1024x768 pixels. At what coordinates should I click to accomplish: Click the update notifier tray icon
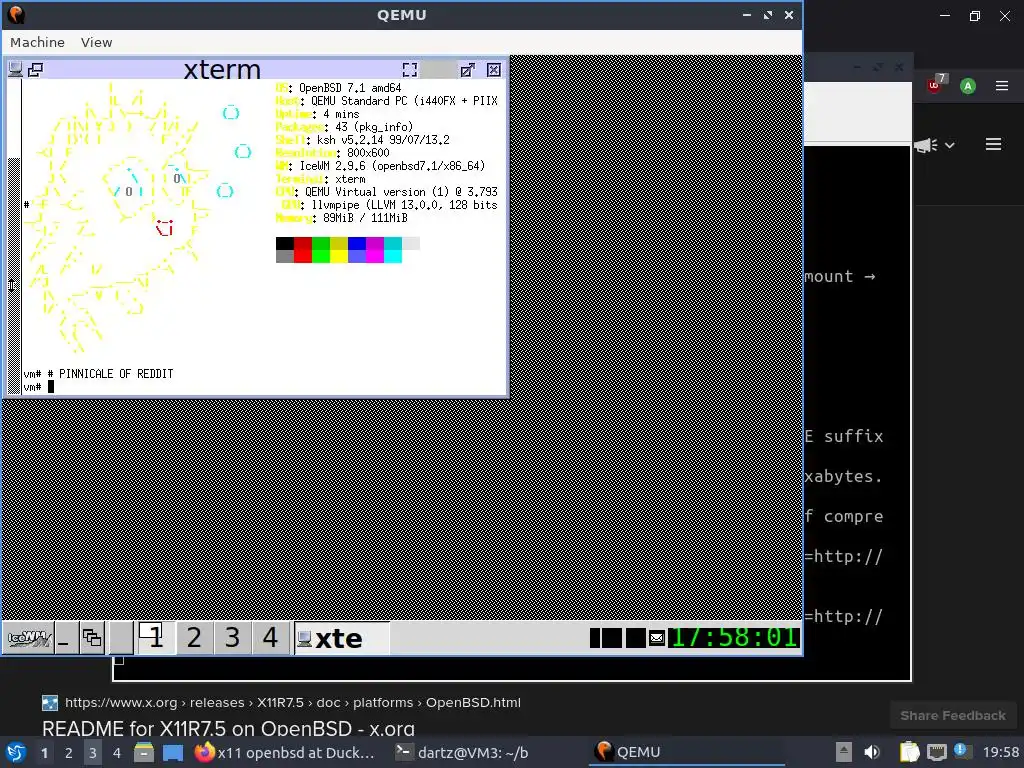pos(961,751)
